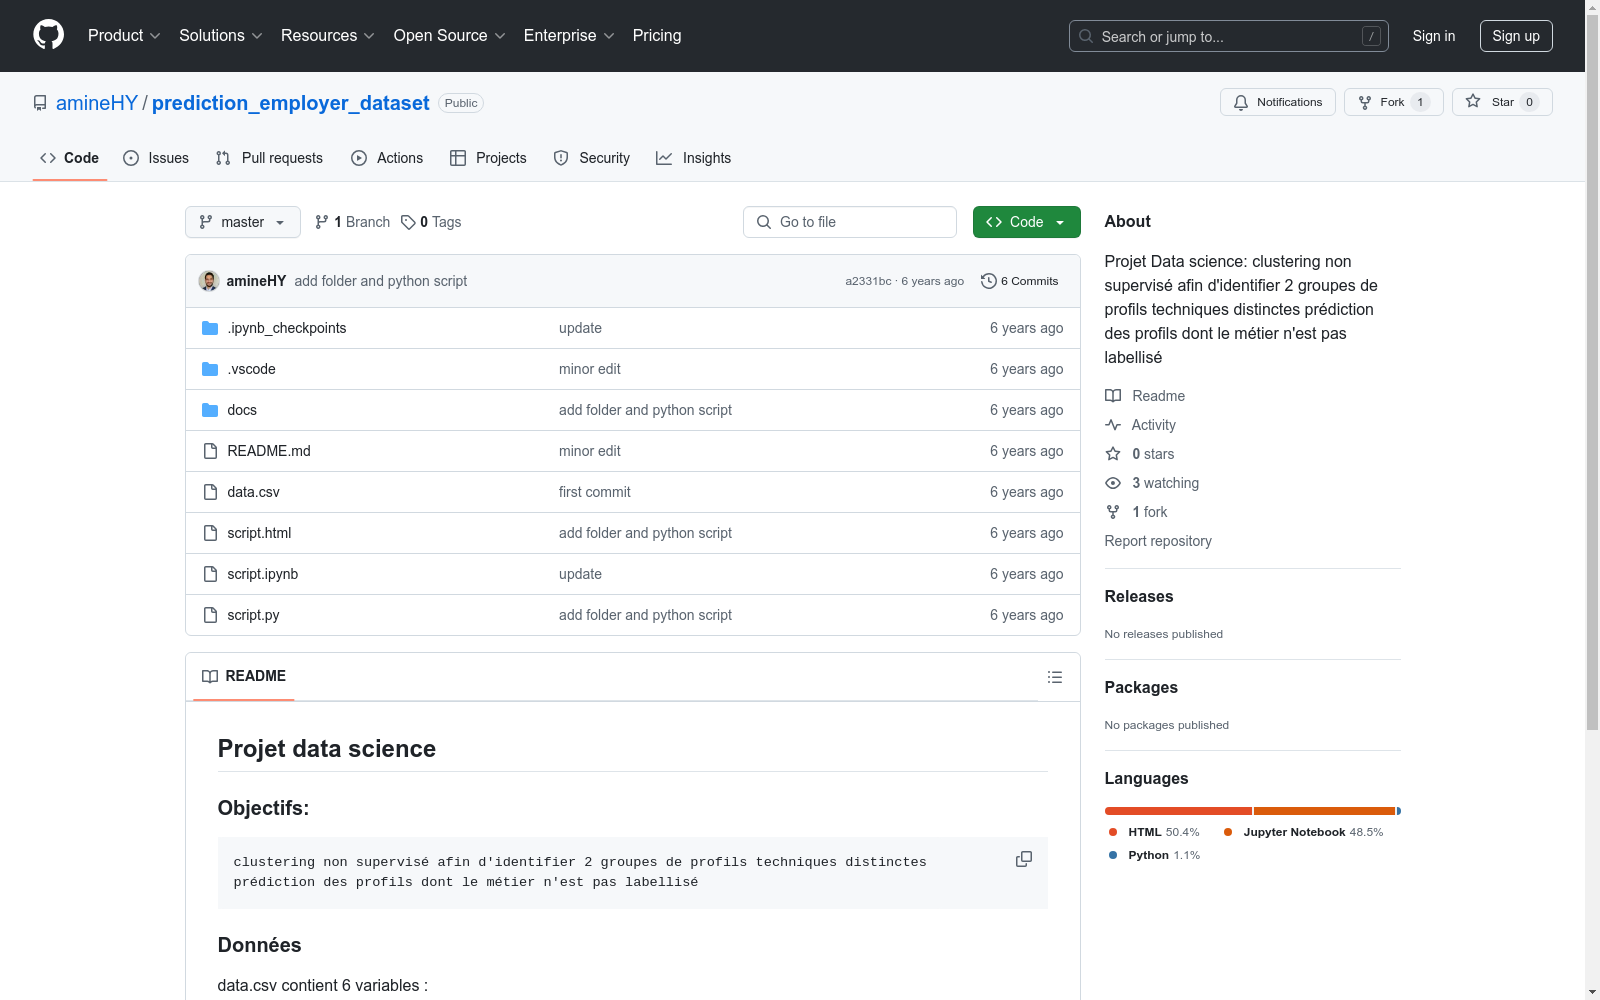Image resolution: width=1600 pixels, height=1000 pixels.
Task: Click the amineHY avatar in commit row
Action: (x=209, y=281)
